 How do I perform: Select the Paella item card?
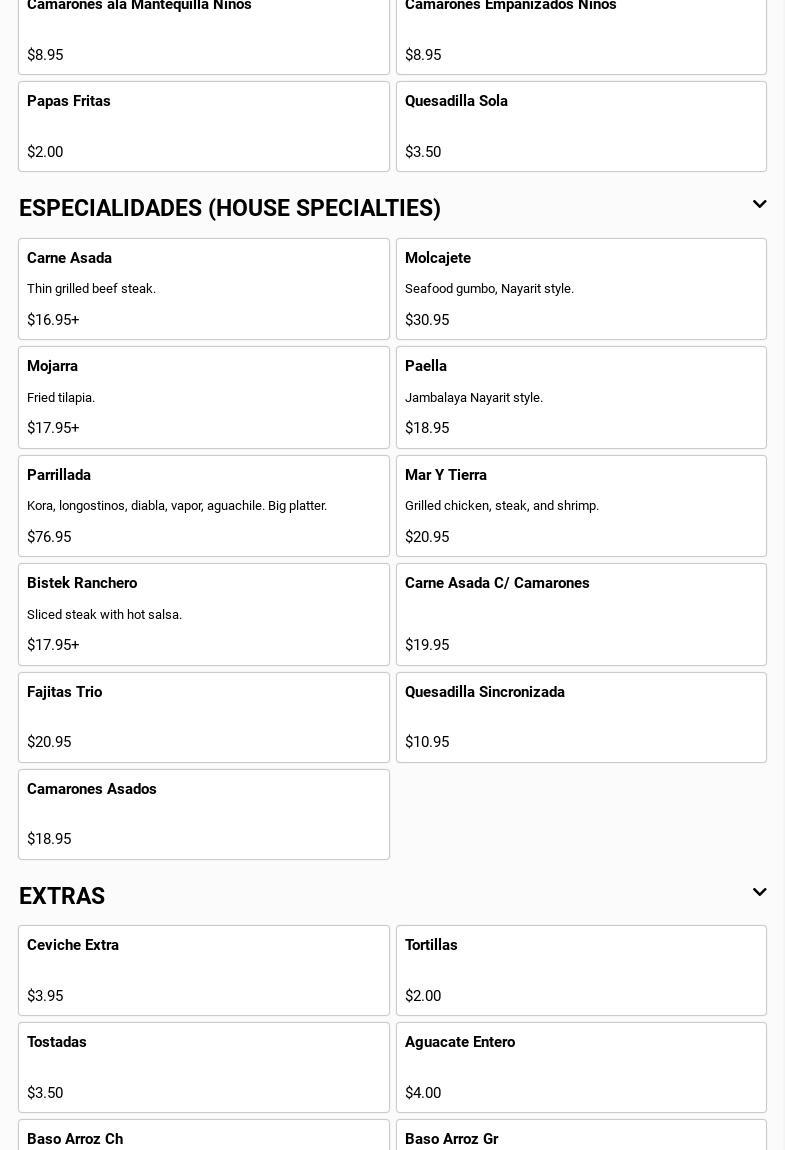581,398
